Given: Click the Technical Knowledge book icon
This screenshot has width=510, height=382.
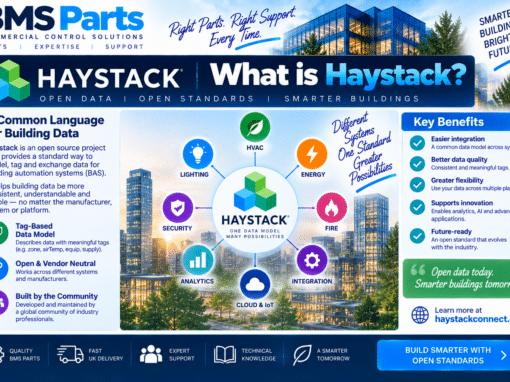Looking at the screenshot, I should pyautogui.click(x=225, y=354).
